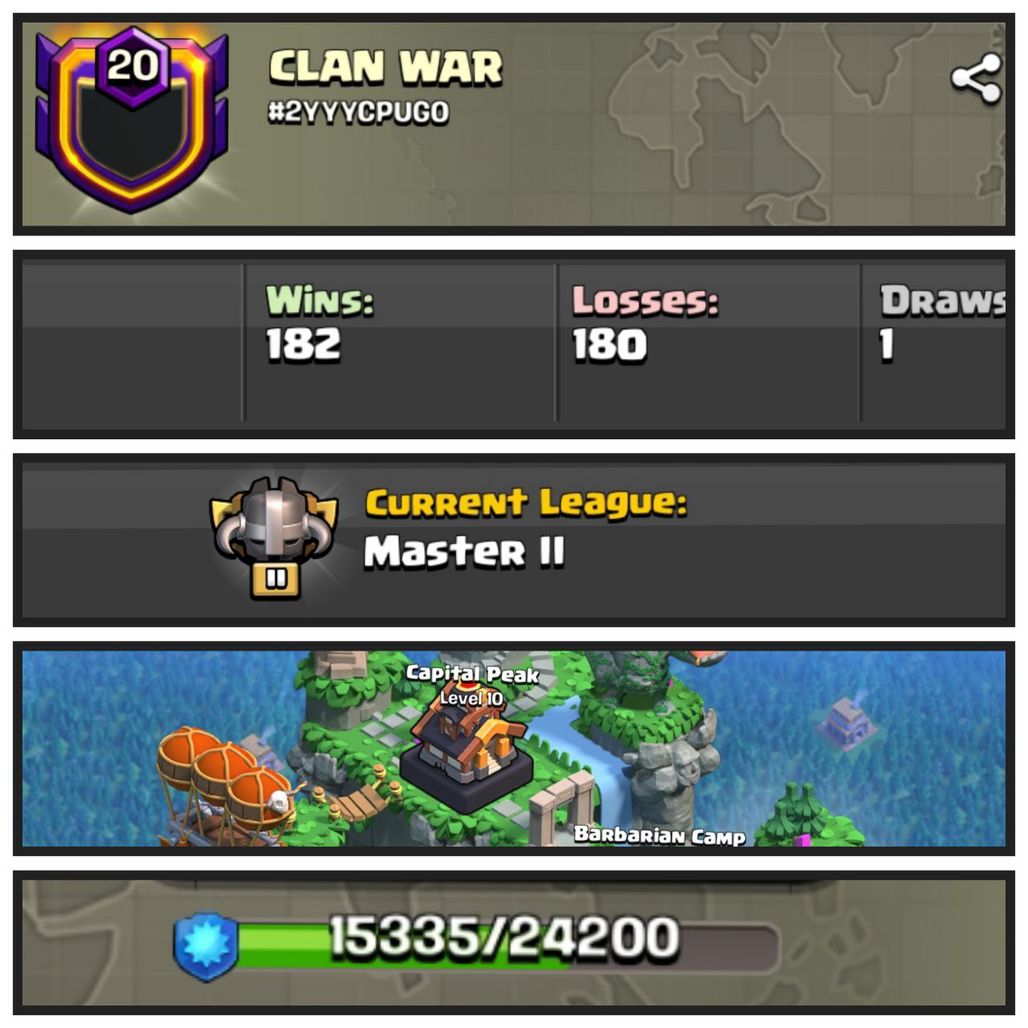Tap the orange airship balloons
This screenshot has height=1028, width=1028.
click(x=226, y=777)
